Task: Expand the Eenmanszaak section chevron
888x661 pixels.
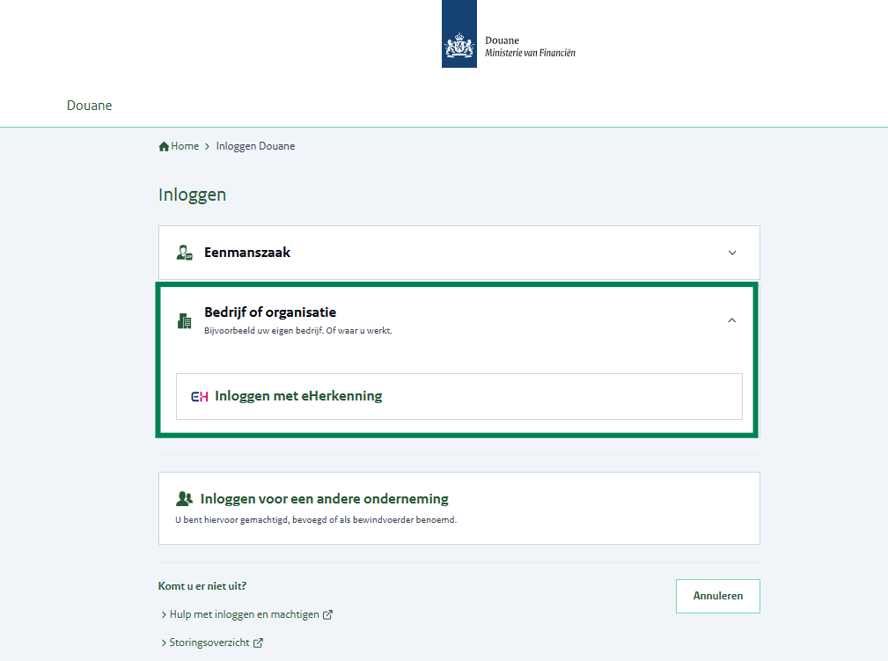Action: coord(732,253)
